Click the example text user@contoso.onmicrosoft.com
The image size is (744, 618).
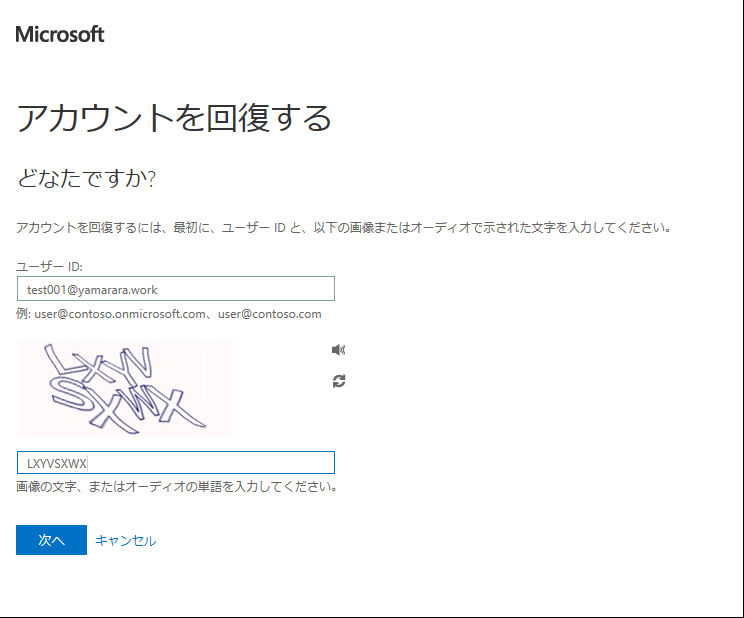120,314
